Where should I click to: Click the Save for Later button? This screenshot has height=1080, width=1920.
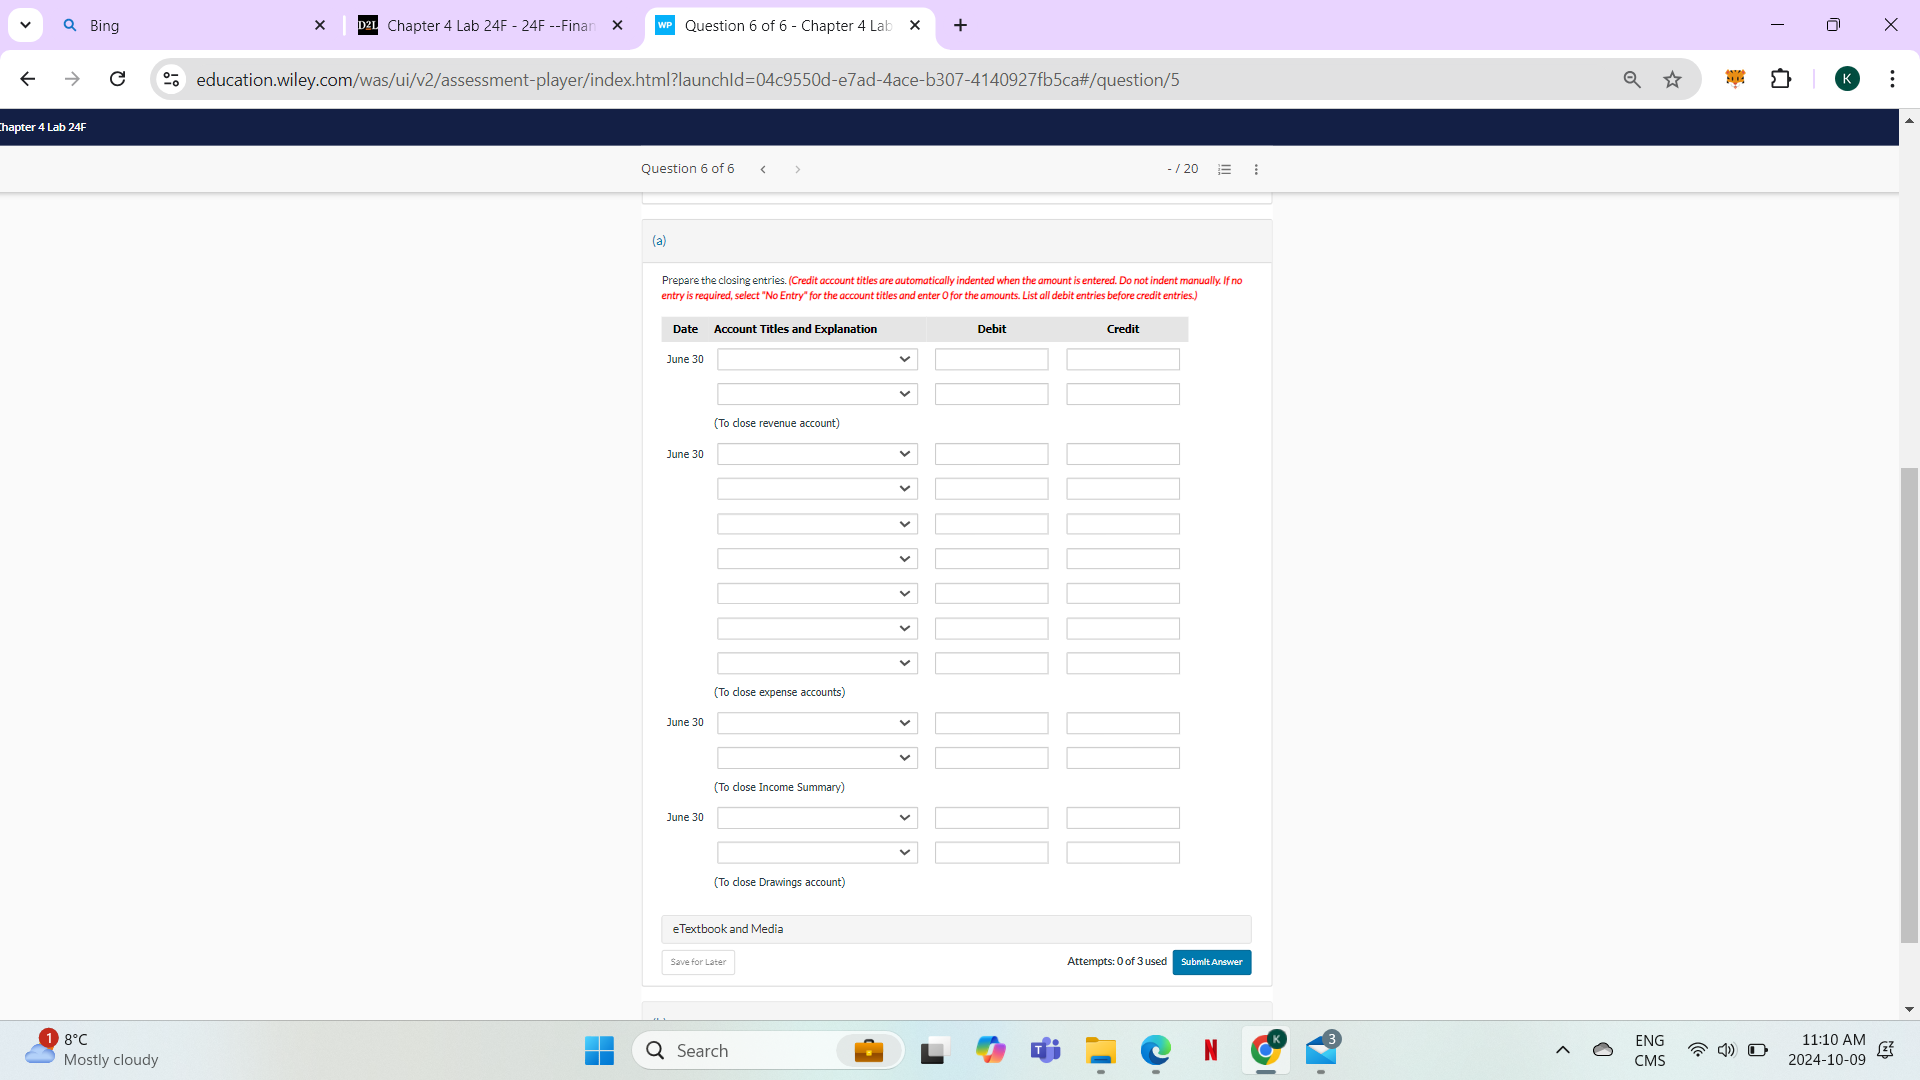[x=697, y=962]
